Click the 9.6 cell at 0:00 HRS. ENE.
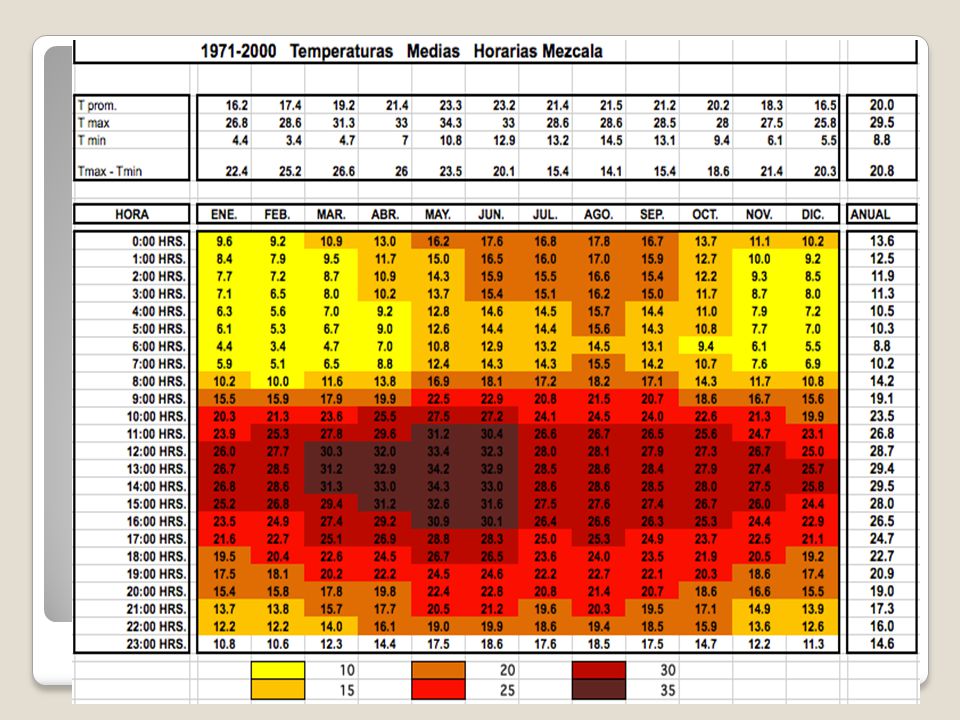960x720 pixels. point(224,241)
